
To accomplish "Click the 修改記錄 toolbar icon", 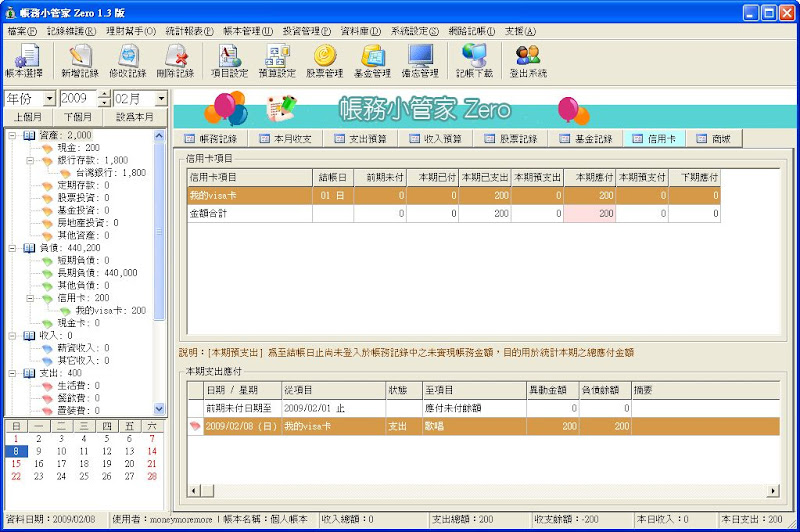I will [x=127, y=60].
